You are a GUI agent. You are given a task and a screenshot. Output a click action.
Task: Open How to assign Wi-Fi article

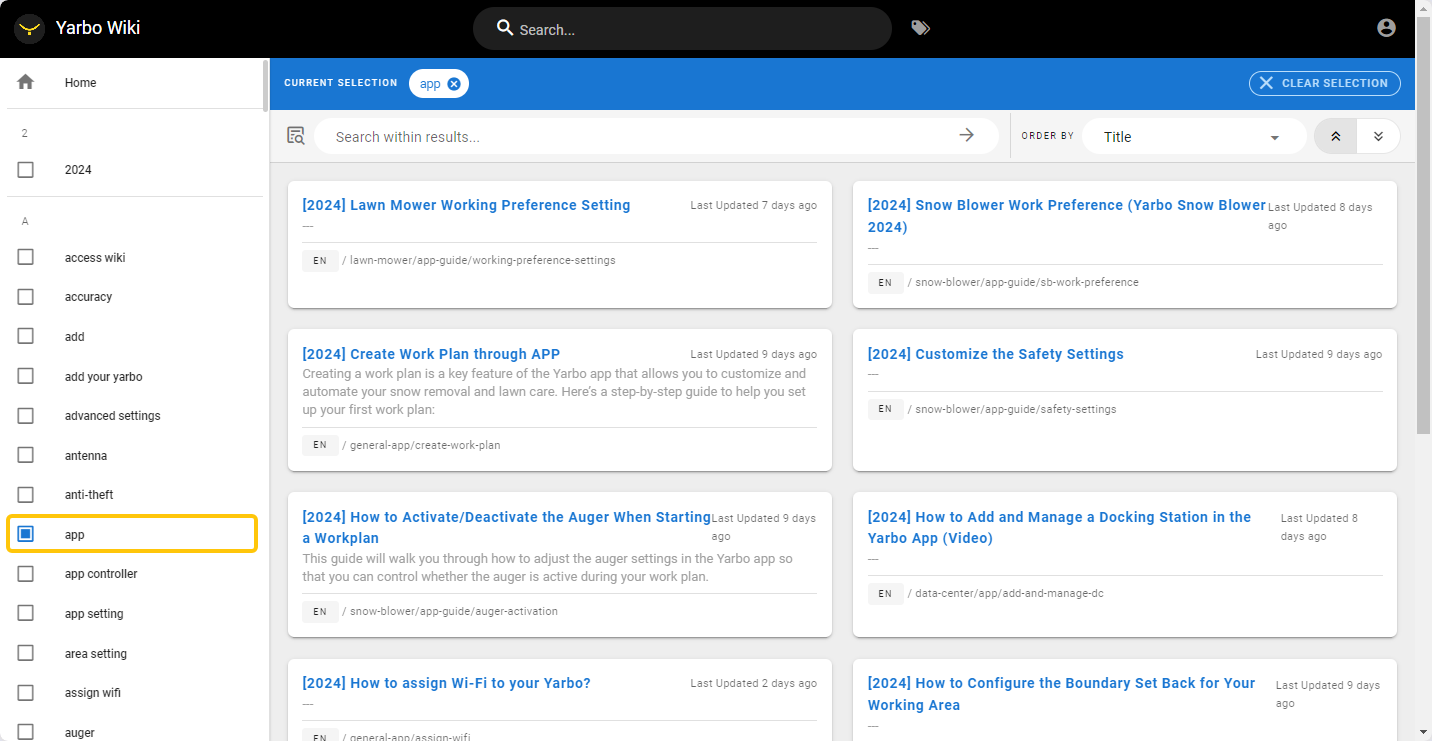446,683
